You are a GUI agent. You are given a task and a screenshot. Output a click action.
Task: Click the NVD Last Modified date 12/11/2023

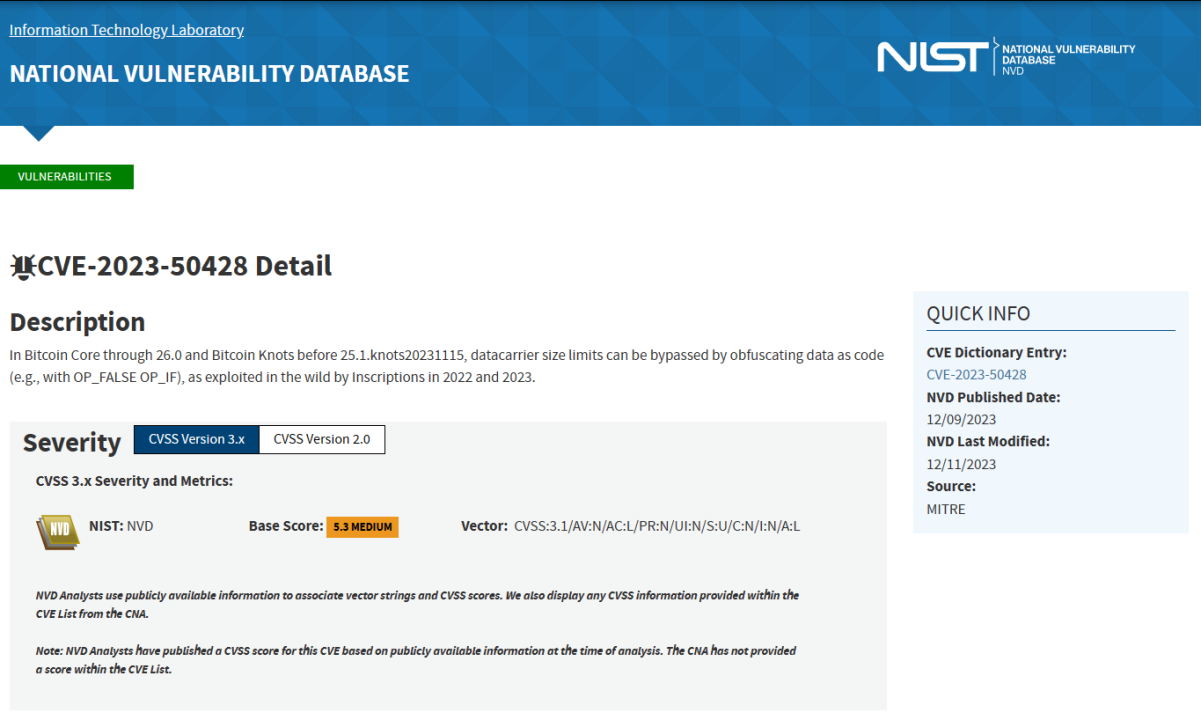pos(961,464)
